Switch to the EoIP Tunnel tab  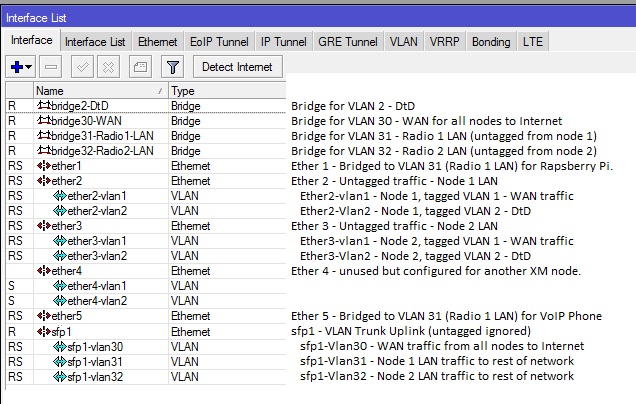219,41
